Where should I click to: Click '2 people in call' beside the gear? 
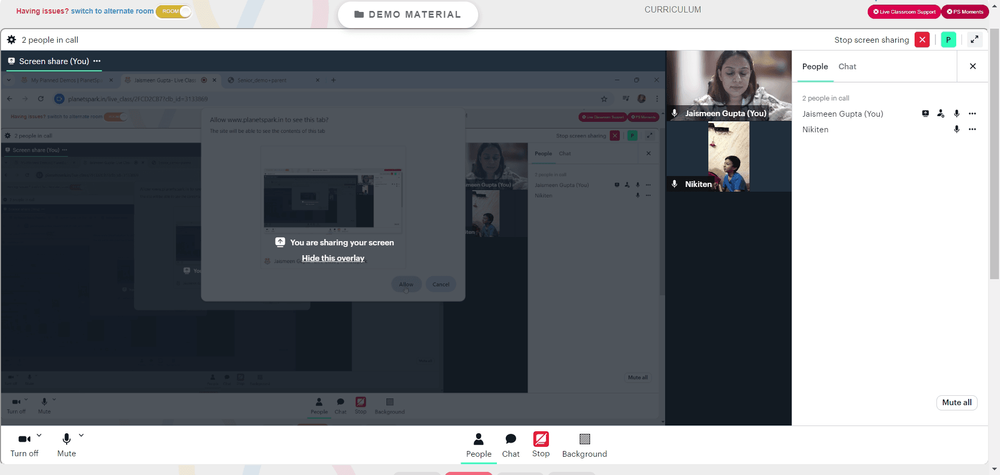pos(50,40)
